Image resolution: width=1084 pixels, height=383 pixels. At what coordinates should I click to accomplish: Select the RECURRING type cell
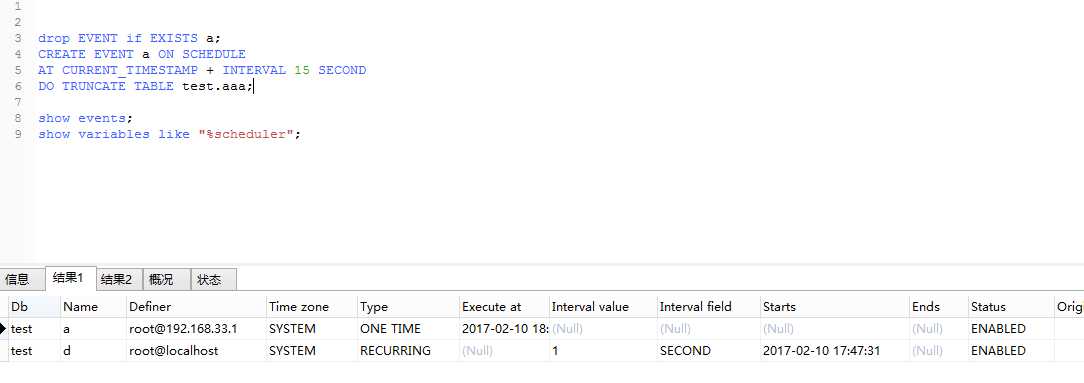tap(408, 351)
